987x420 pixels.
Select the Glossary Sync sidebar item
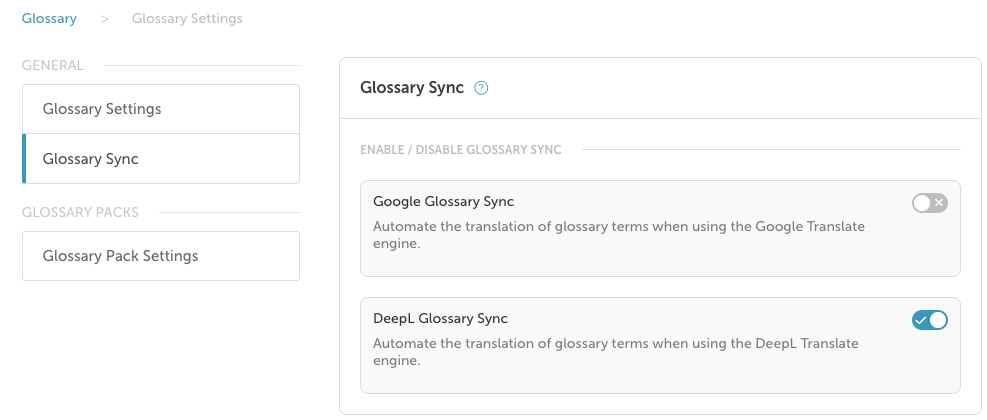[161, 159]
